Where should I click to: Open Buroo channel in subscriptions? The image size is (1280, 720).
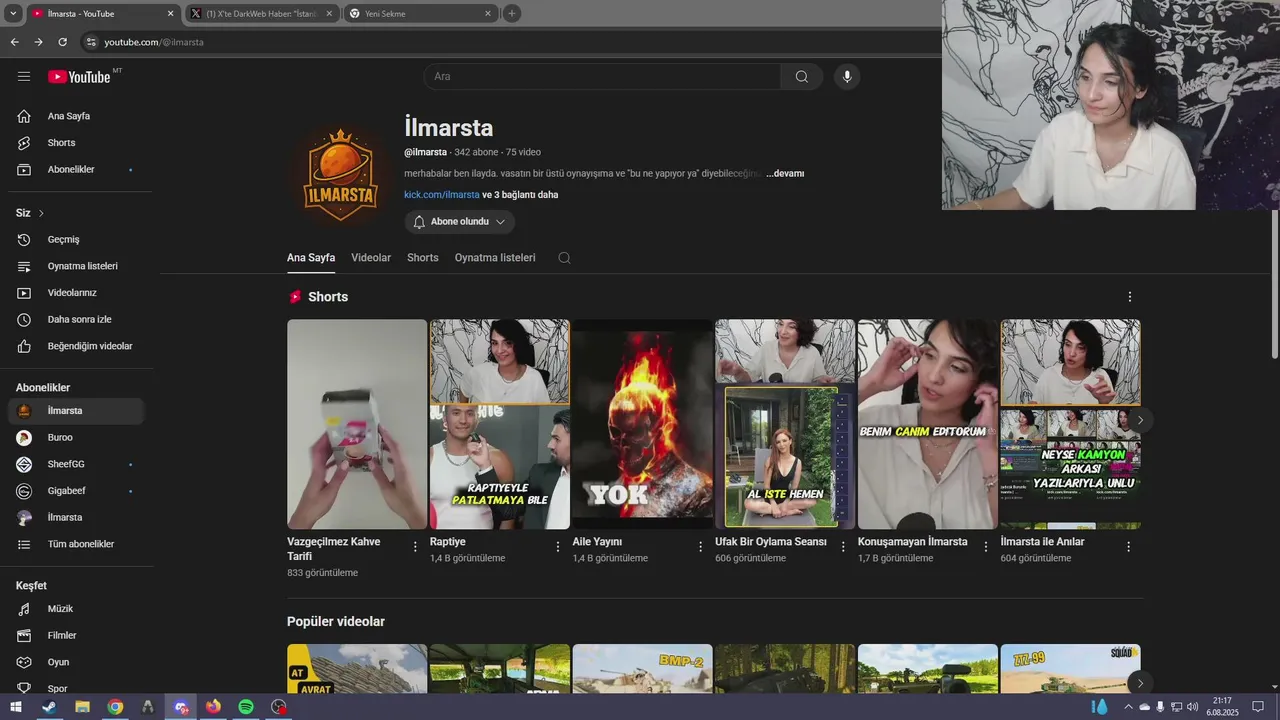tap(76, 438)
